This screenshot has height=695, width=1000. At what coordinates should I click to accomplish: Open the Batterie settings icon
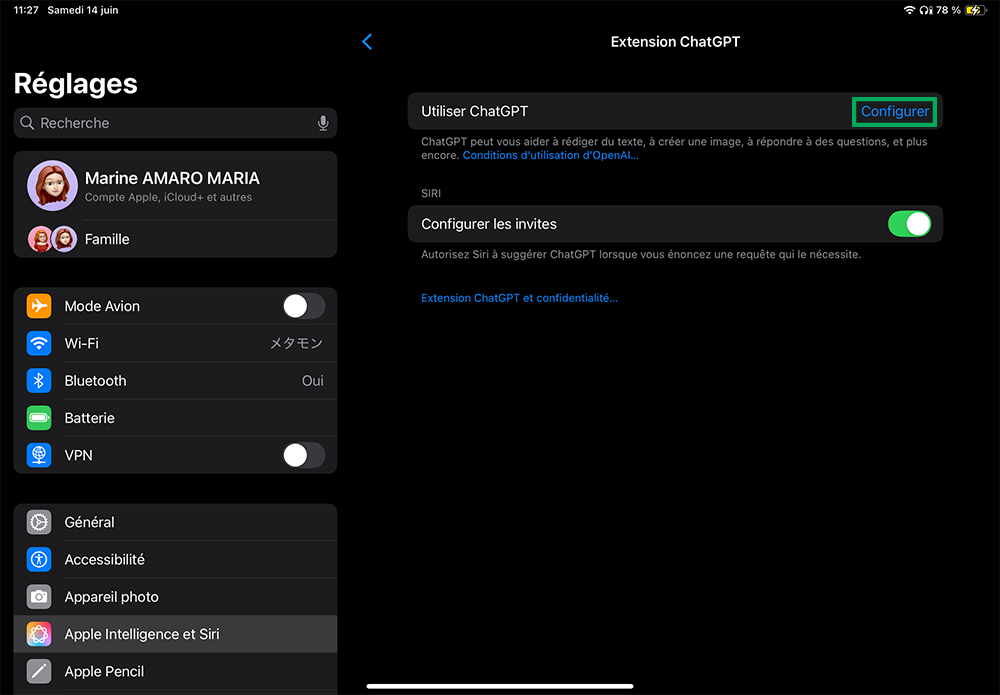39,418
